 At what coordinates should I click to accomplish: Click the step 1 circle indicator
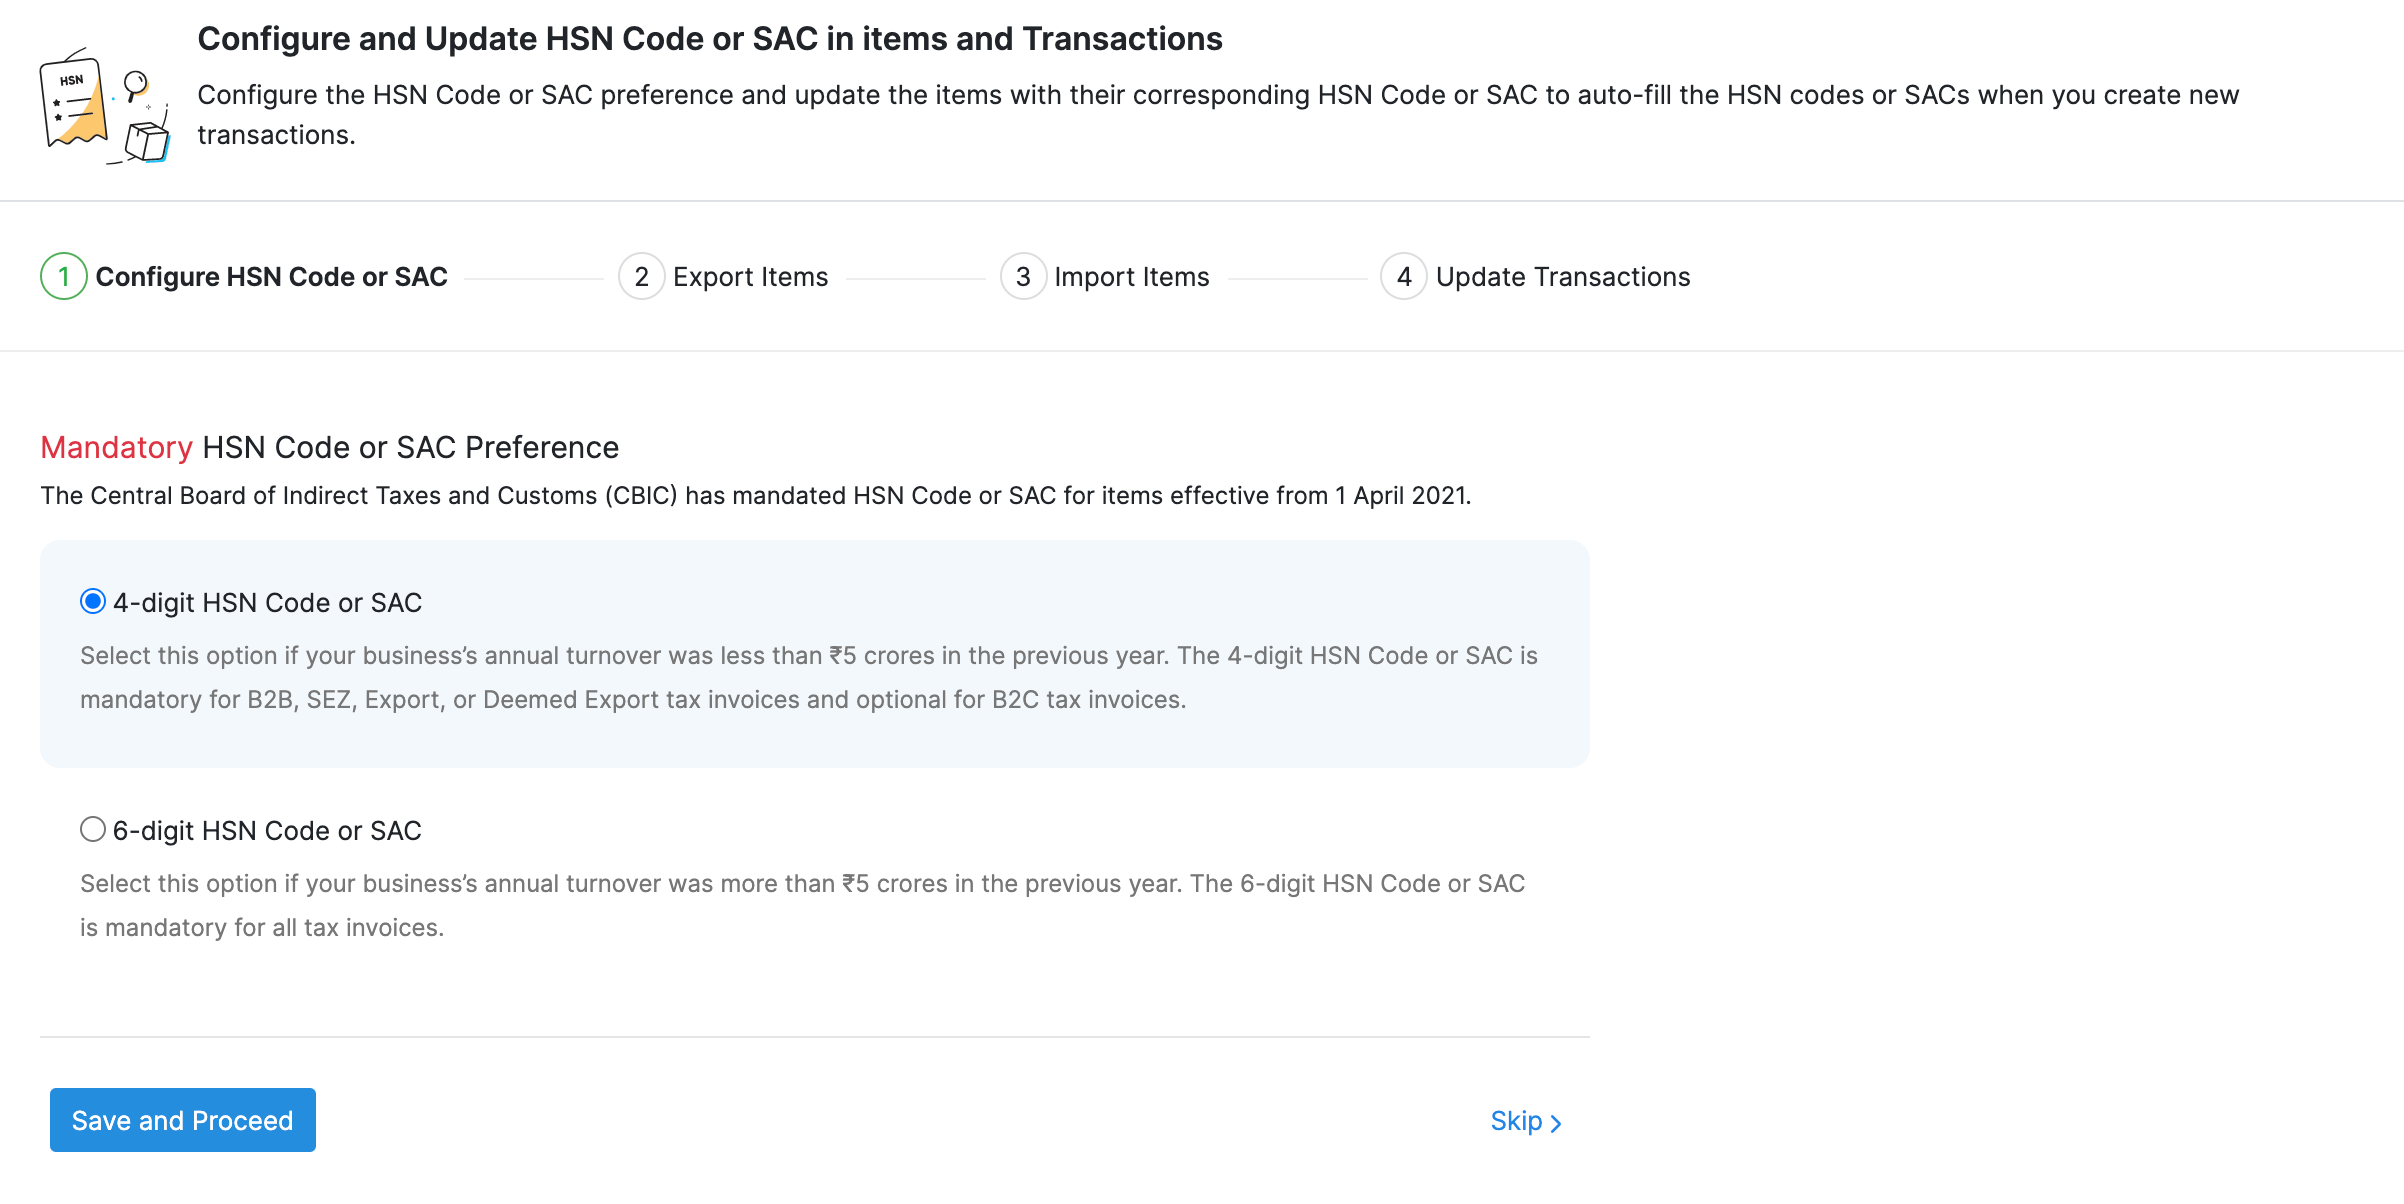click(62, 276)
